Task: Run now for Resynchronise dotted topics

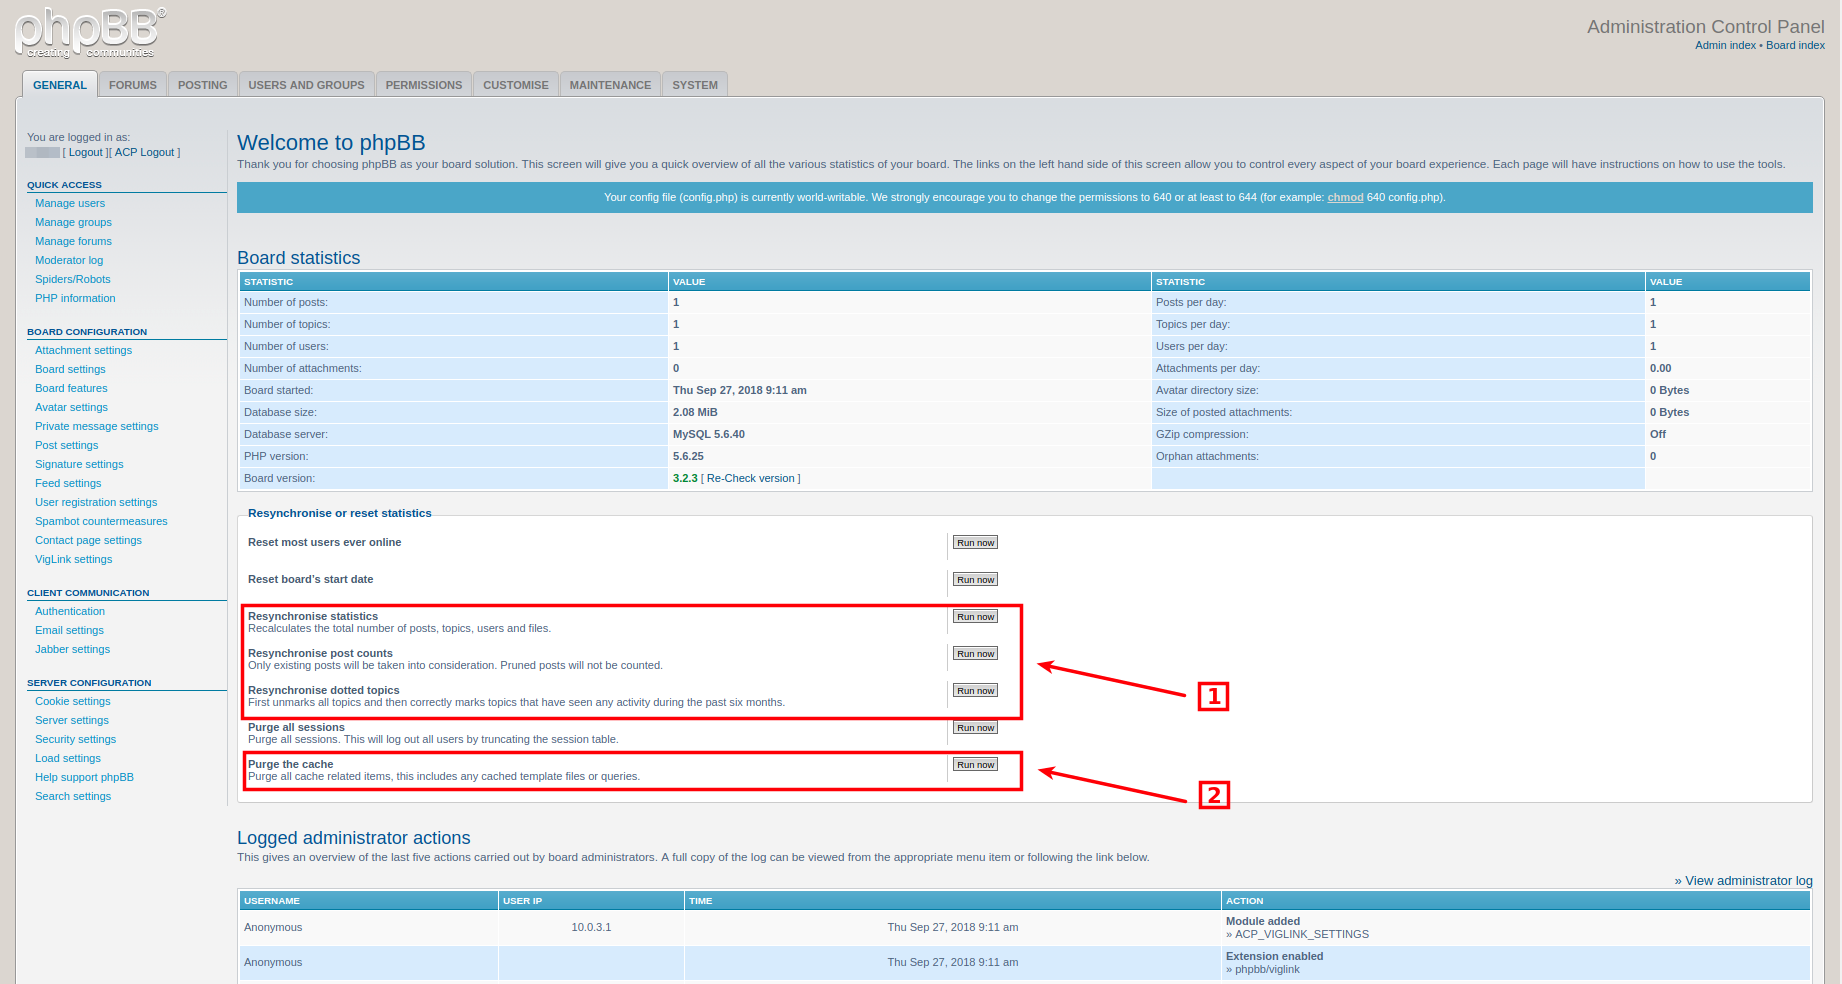Action: pos(975,691)
